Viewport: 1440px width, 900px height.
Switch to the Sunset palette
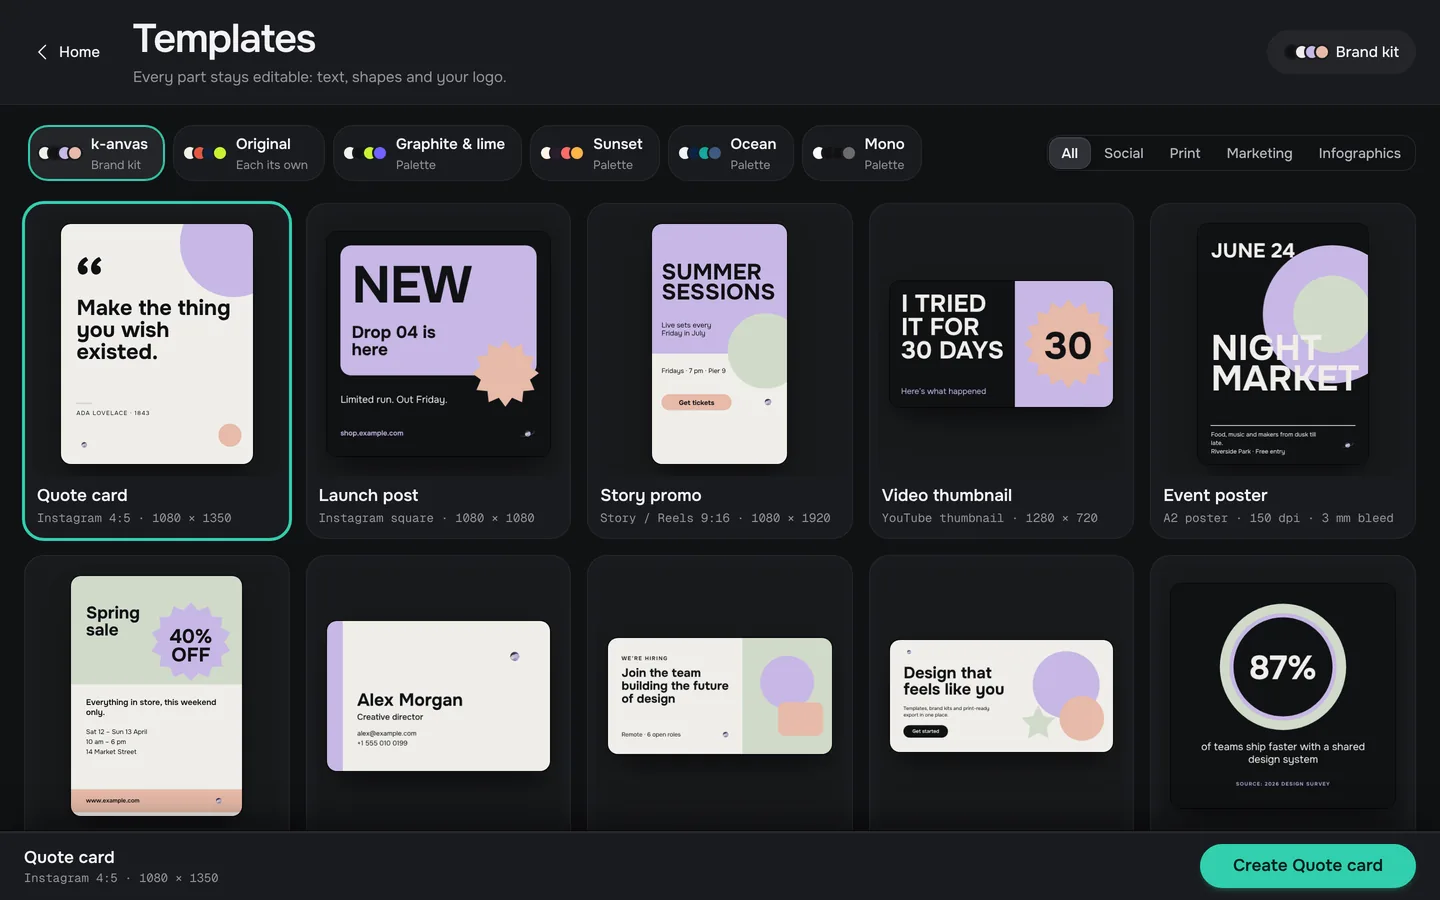(595, 153)
